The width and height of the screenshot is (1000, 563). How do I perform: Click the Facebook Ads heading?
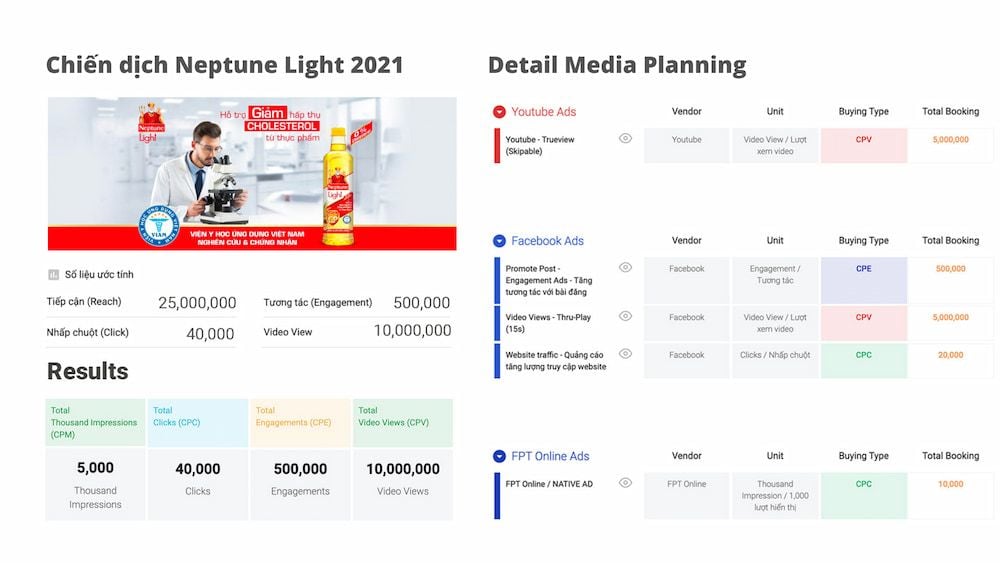coord(547,241)
